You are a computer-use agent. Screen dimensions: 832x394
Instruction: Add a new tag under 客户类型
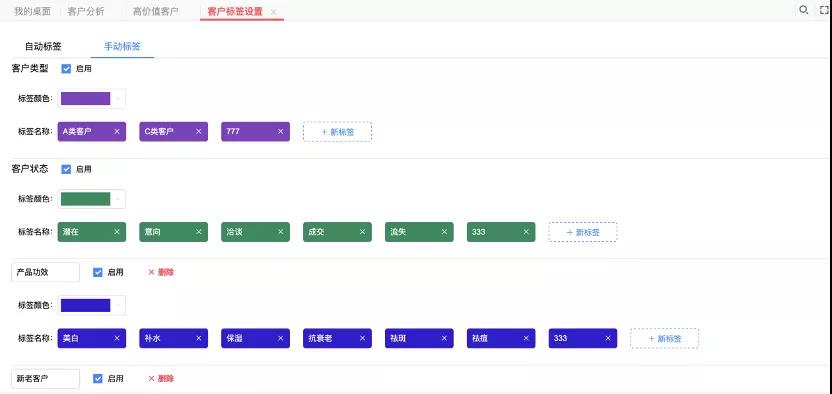(337, 132)
